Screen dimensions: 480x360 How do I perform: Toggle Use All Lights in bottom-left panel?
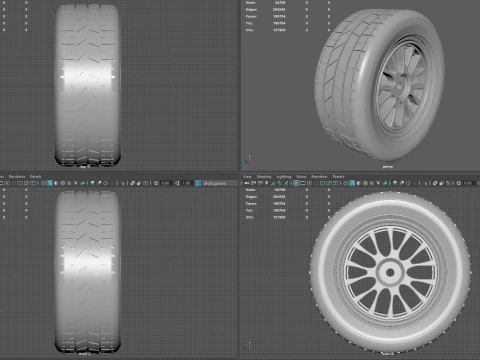point(76,183)
